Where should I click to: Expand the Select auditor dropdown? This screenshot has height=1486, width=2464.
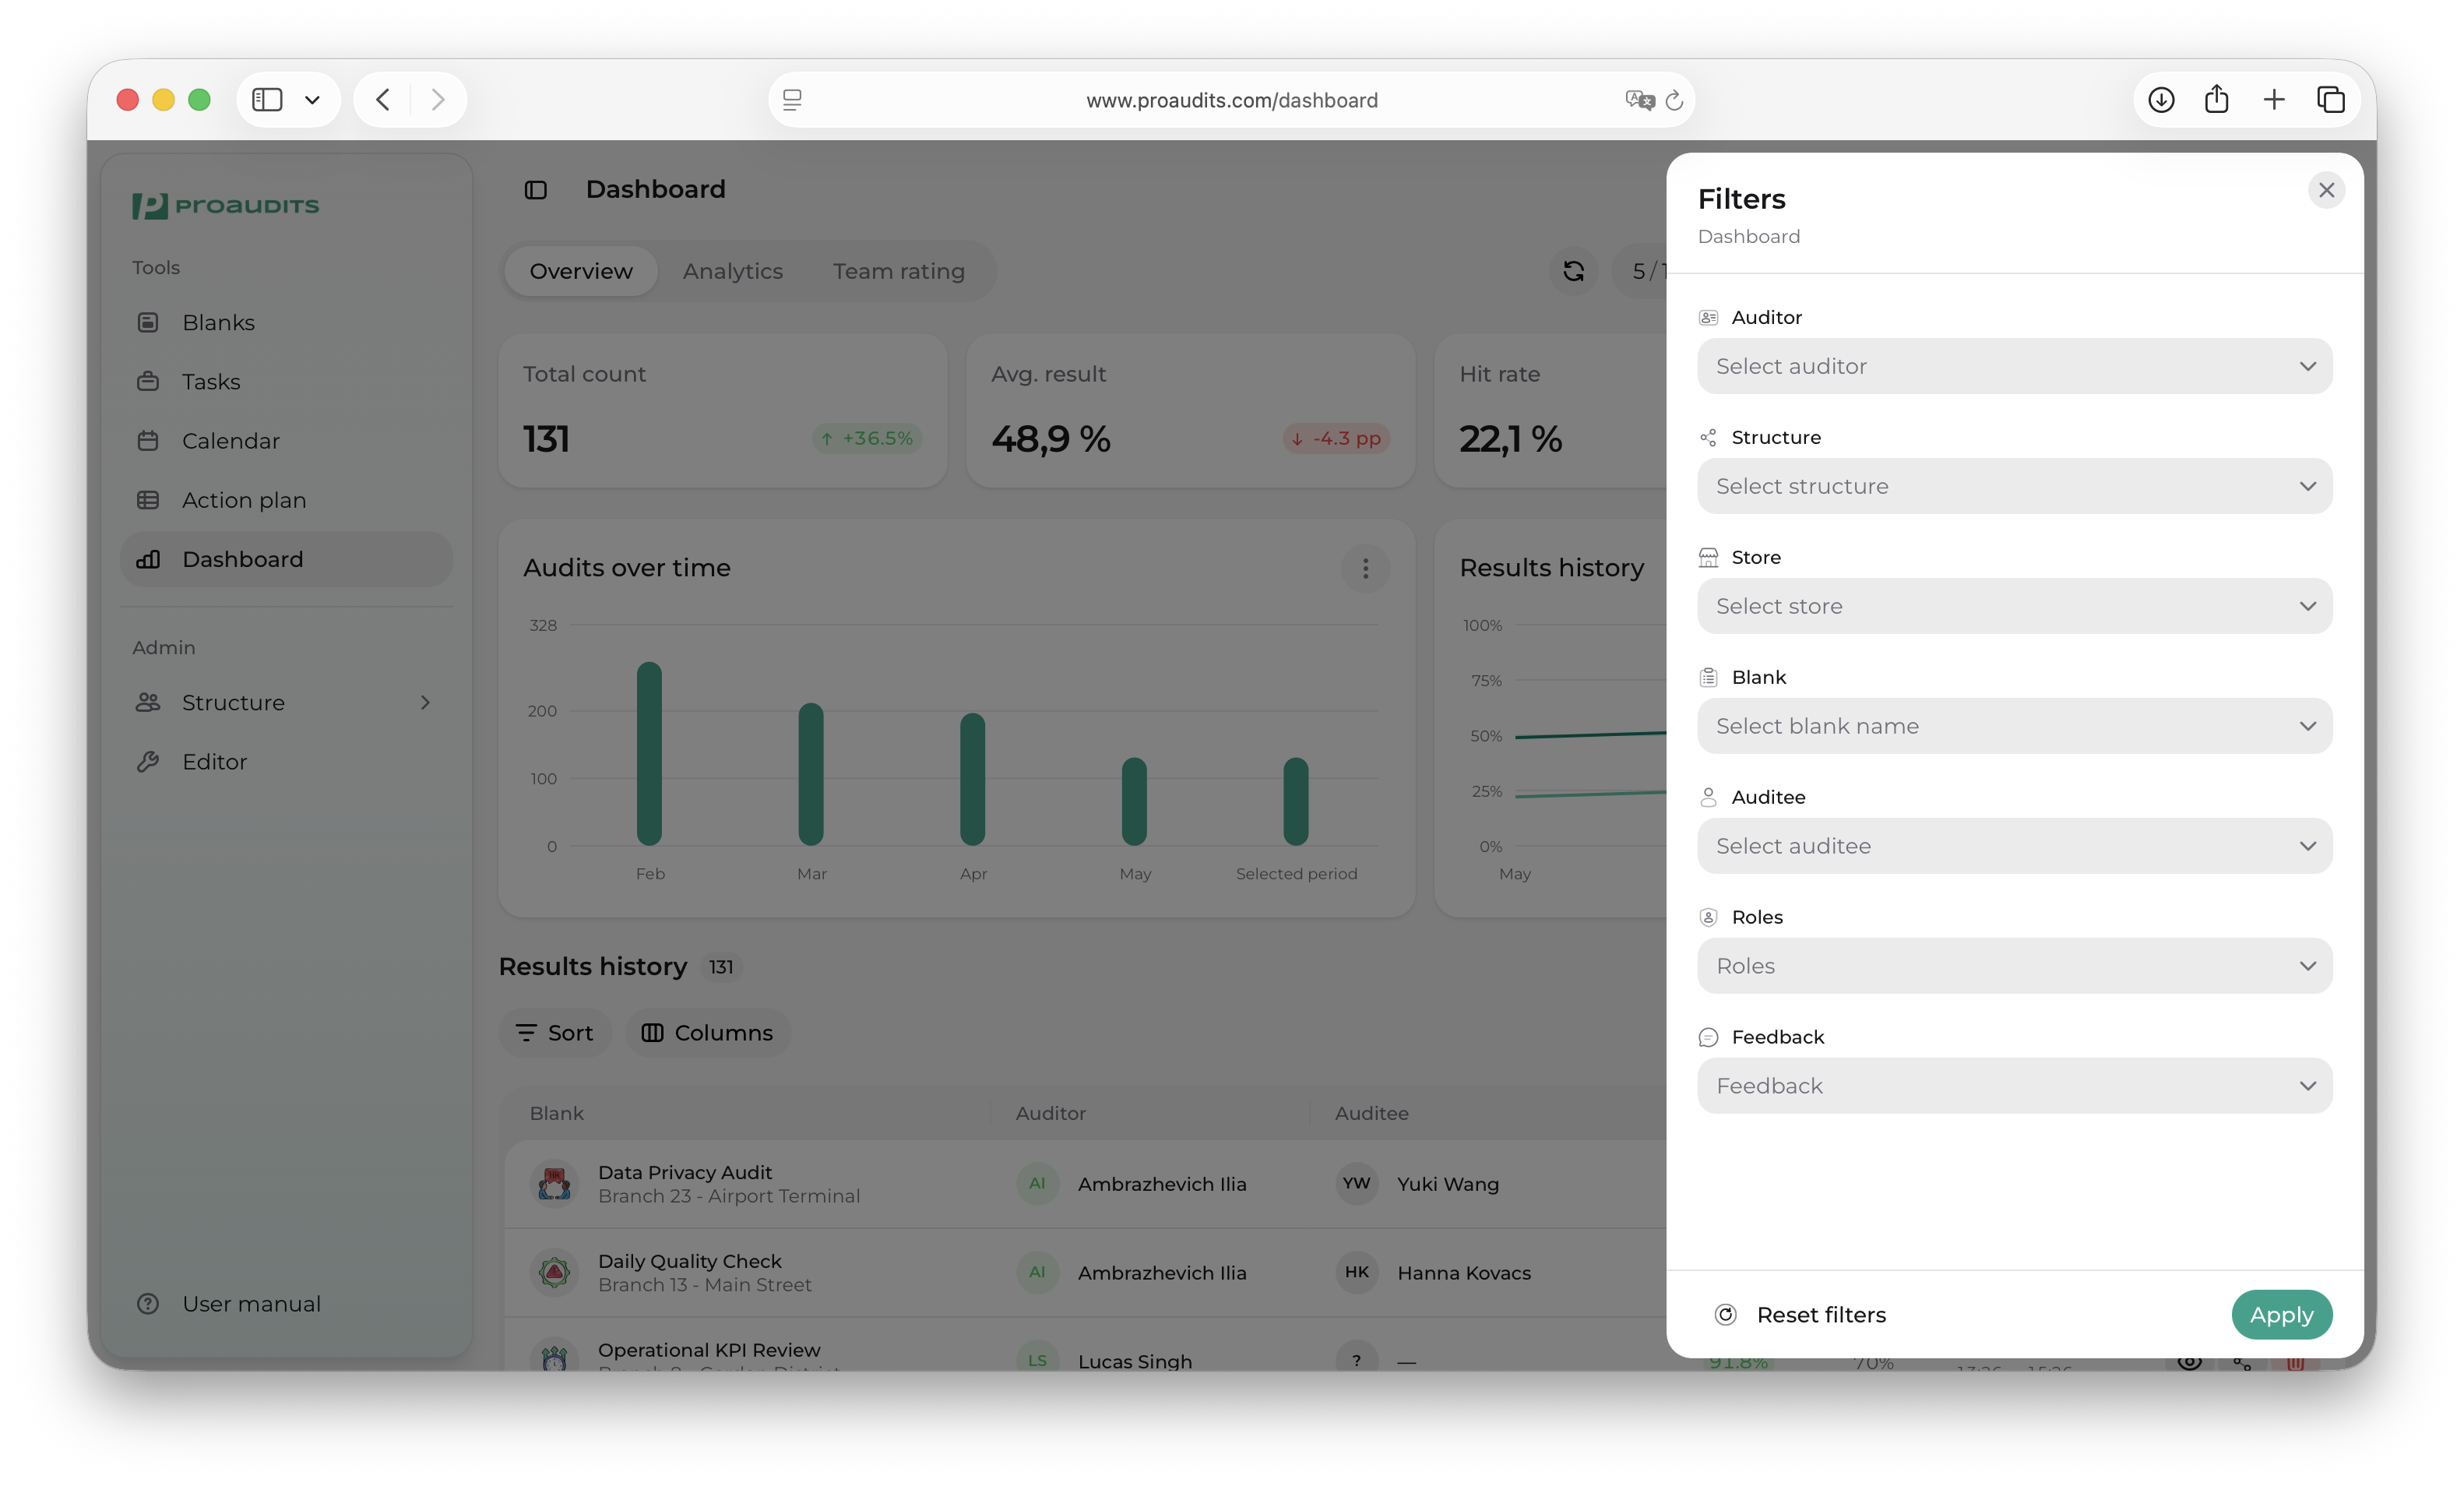pos(2014,366)
